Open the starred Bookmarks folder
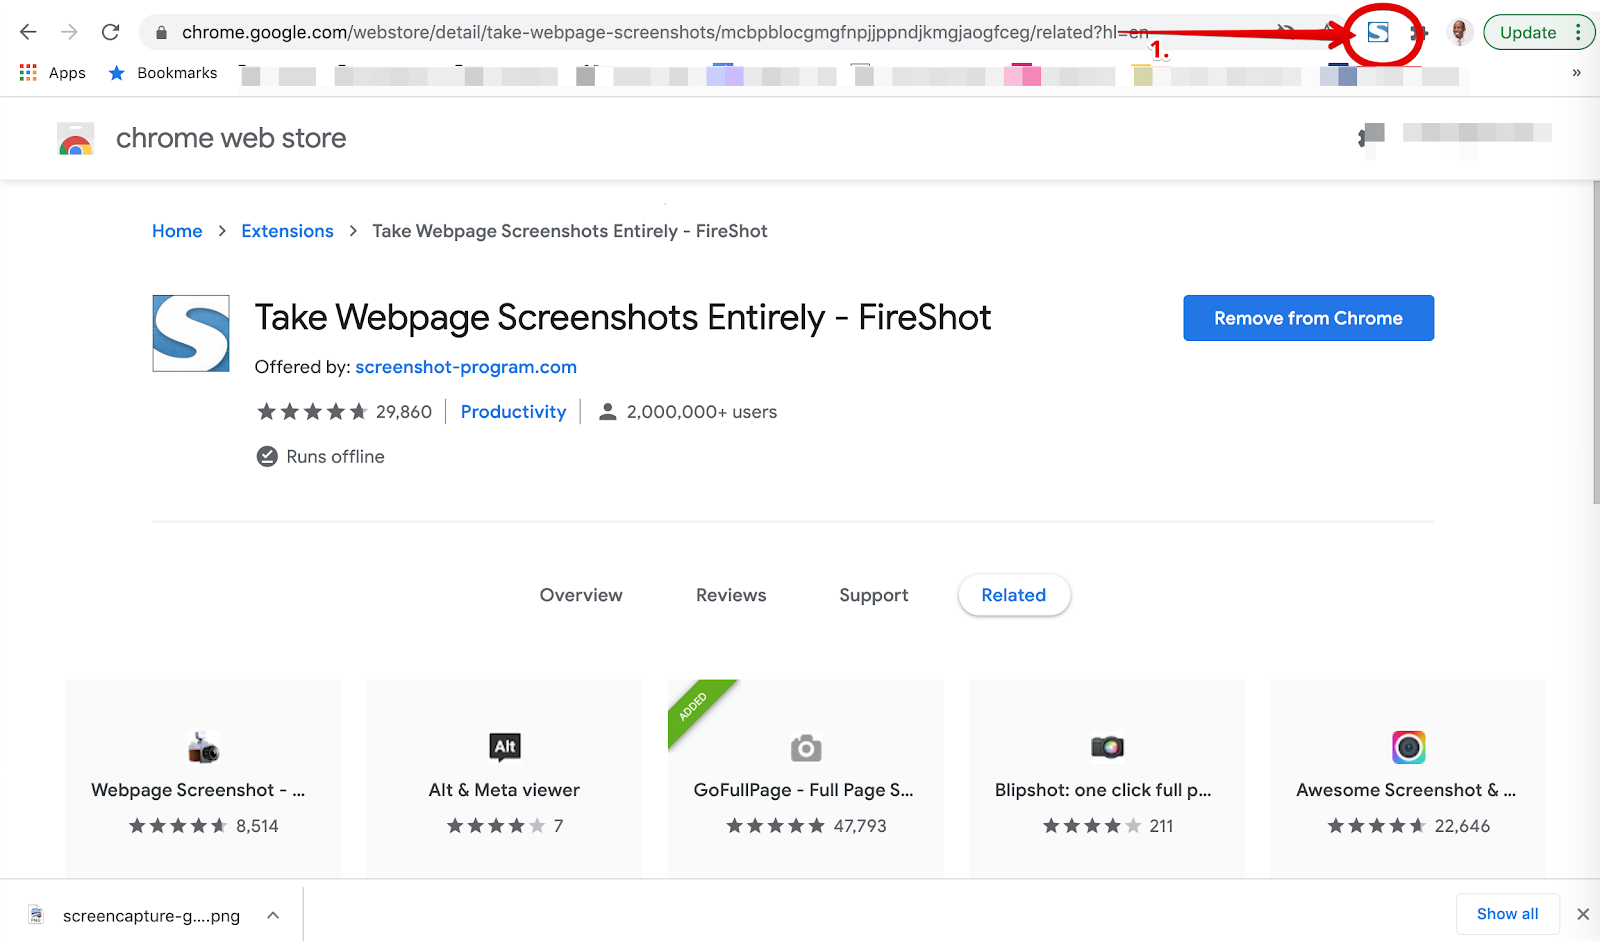Viewport: 1600px width, 941px height. click(x=163, y=73)
